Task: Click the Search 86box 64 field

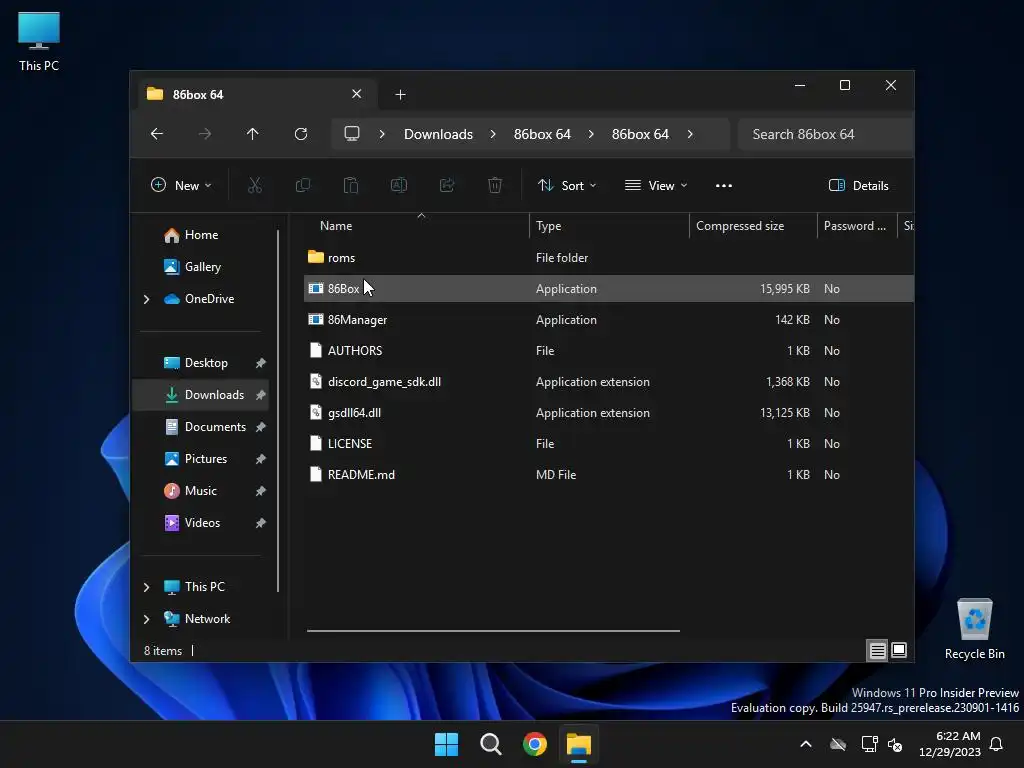Action: 825,134
